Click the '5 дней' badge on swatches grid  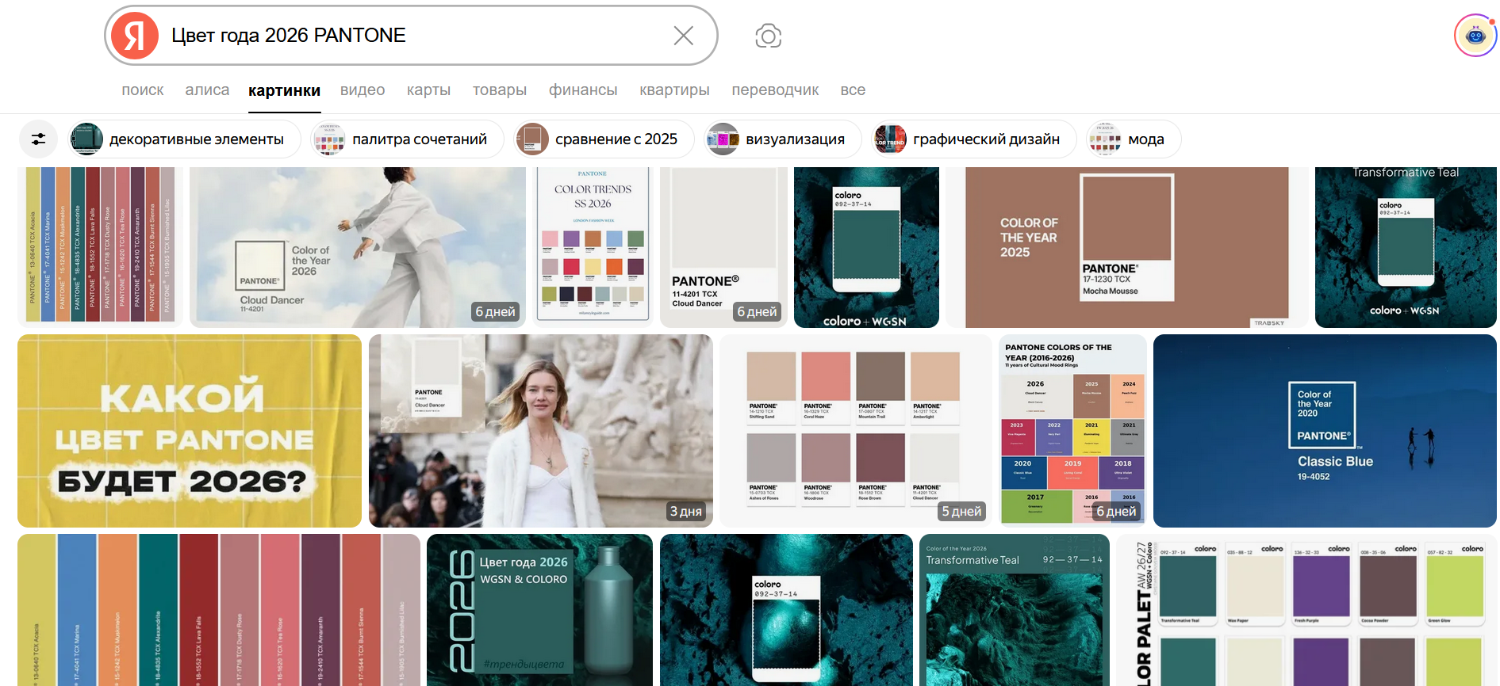point(961,511)
